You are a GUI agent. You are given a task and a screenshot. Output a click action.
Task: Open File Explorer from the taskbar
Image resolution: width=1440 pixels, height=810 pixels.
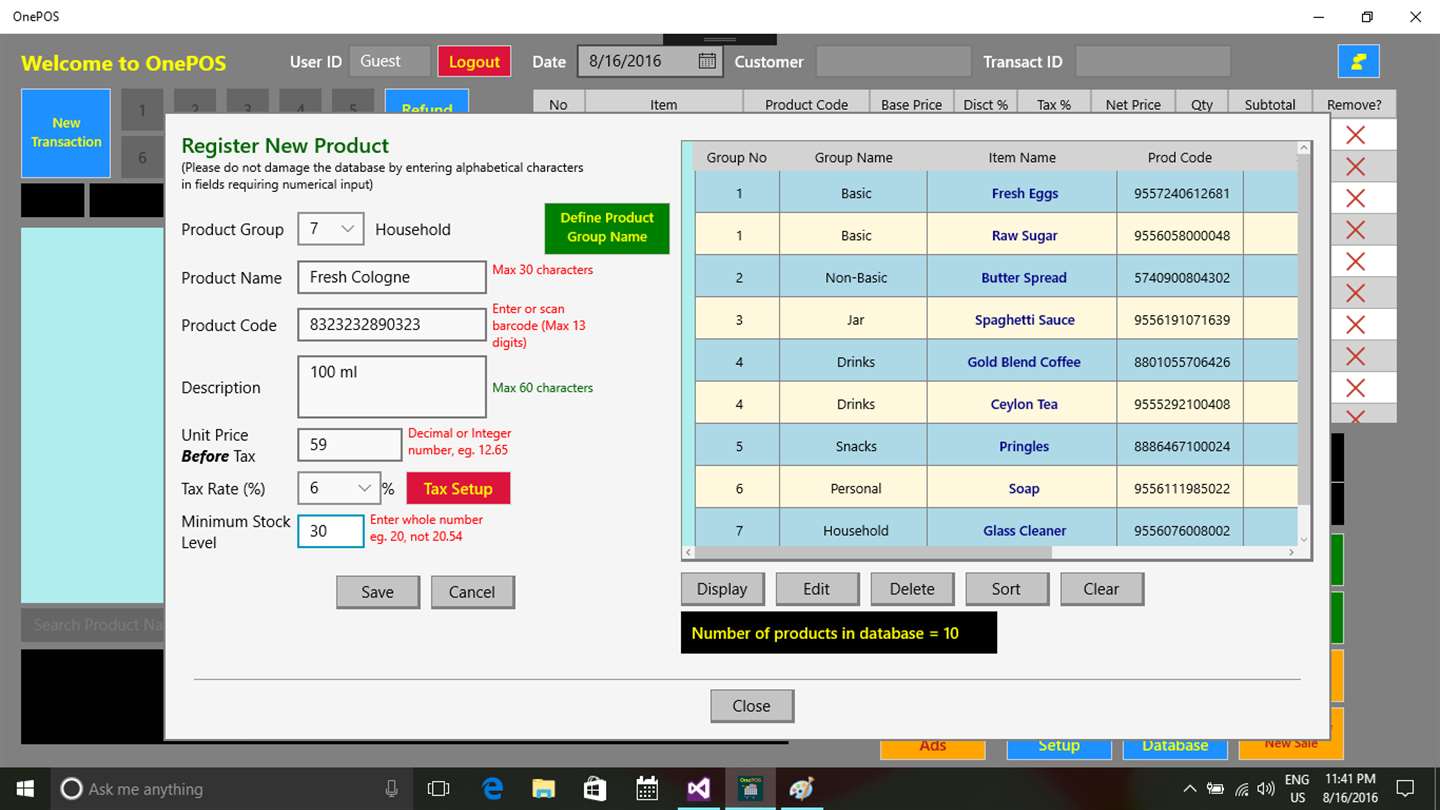543,789
